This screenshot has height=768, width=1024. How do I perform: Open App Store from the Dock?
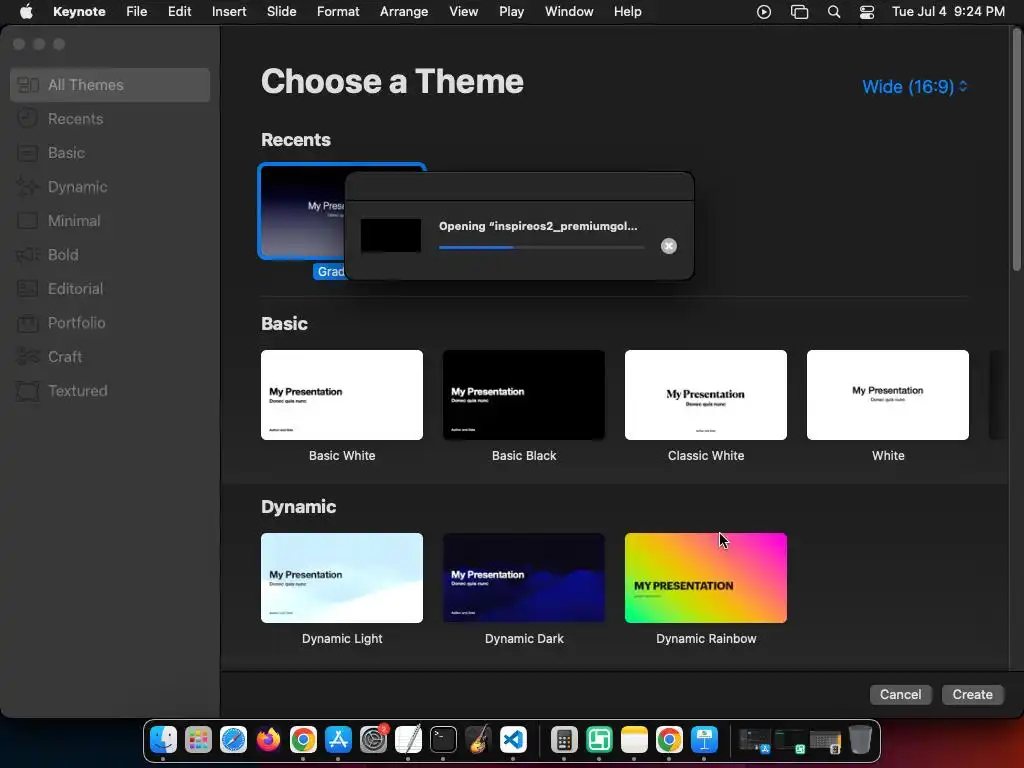pos(338,740)
